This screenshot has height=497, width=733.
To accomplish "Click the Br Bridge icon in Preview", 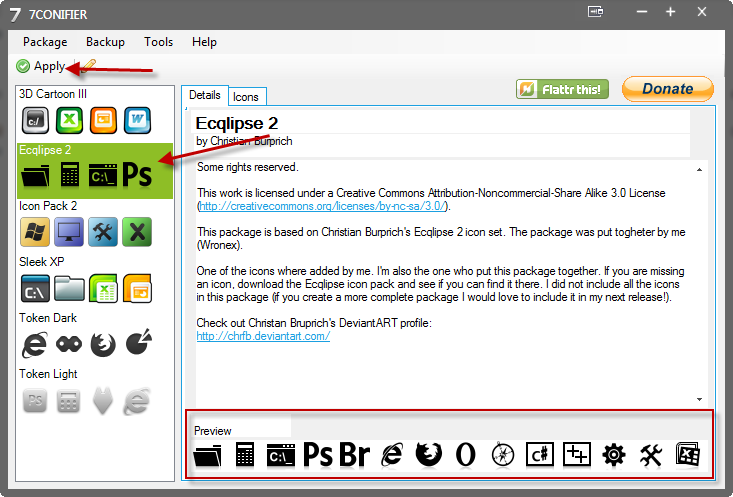I will click(x=355, y=455).
